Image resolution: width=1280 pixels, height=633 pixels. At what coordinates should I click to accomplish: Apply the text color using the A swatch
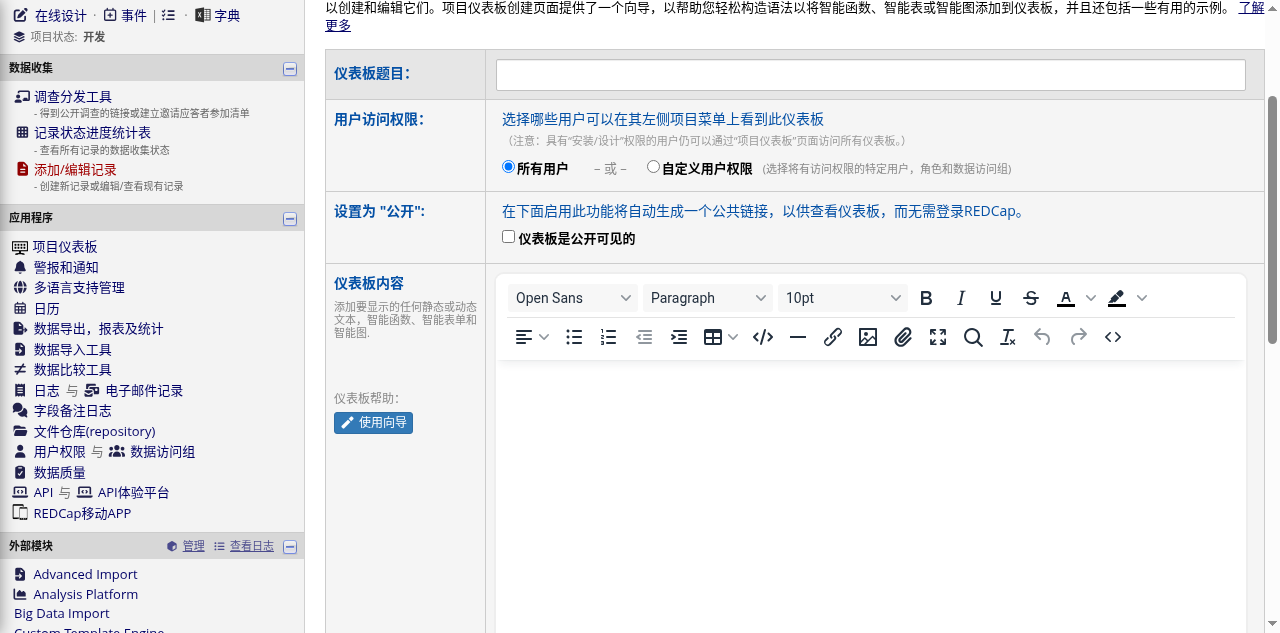(1066, 298)
